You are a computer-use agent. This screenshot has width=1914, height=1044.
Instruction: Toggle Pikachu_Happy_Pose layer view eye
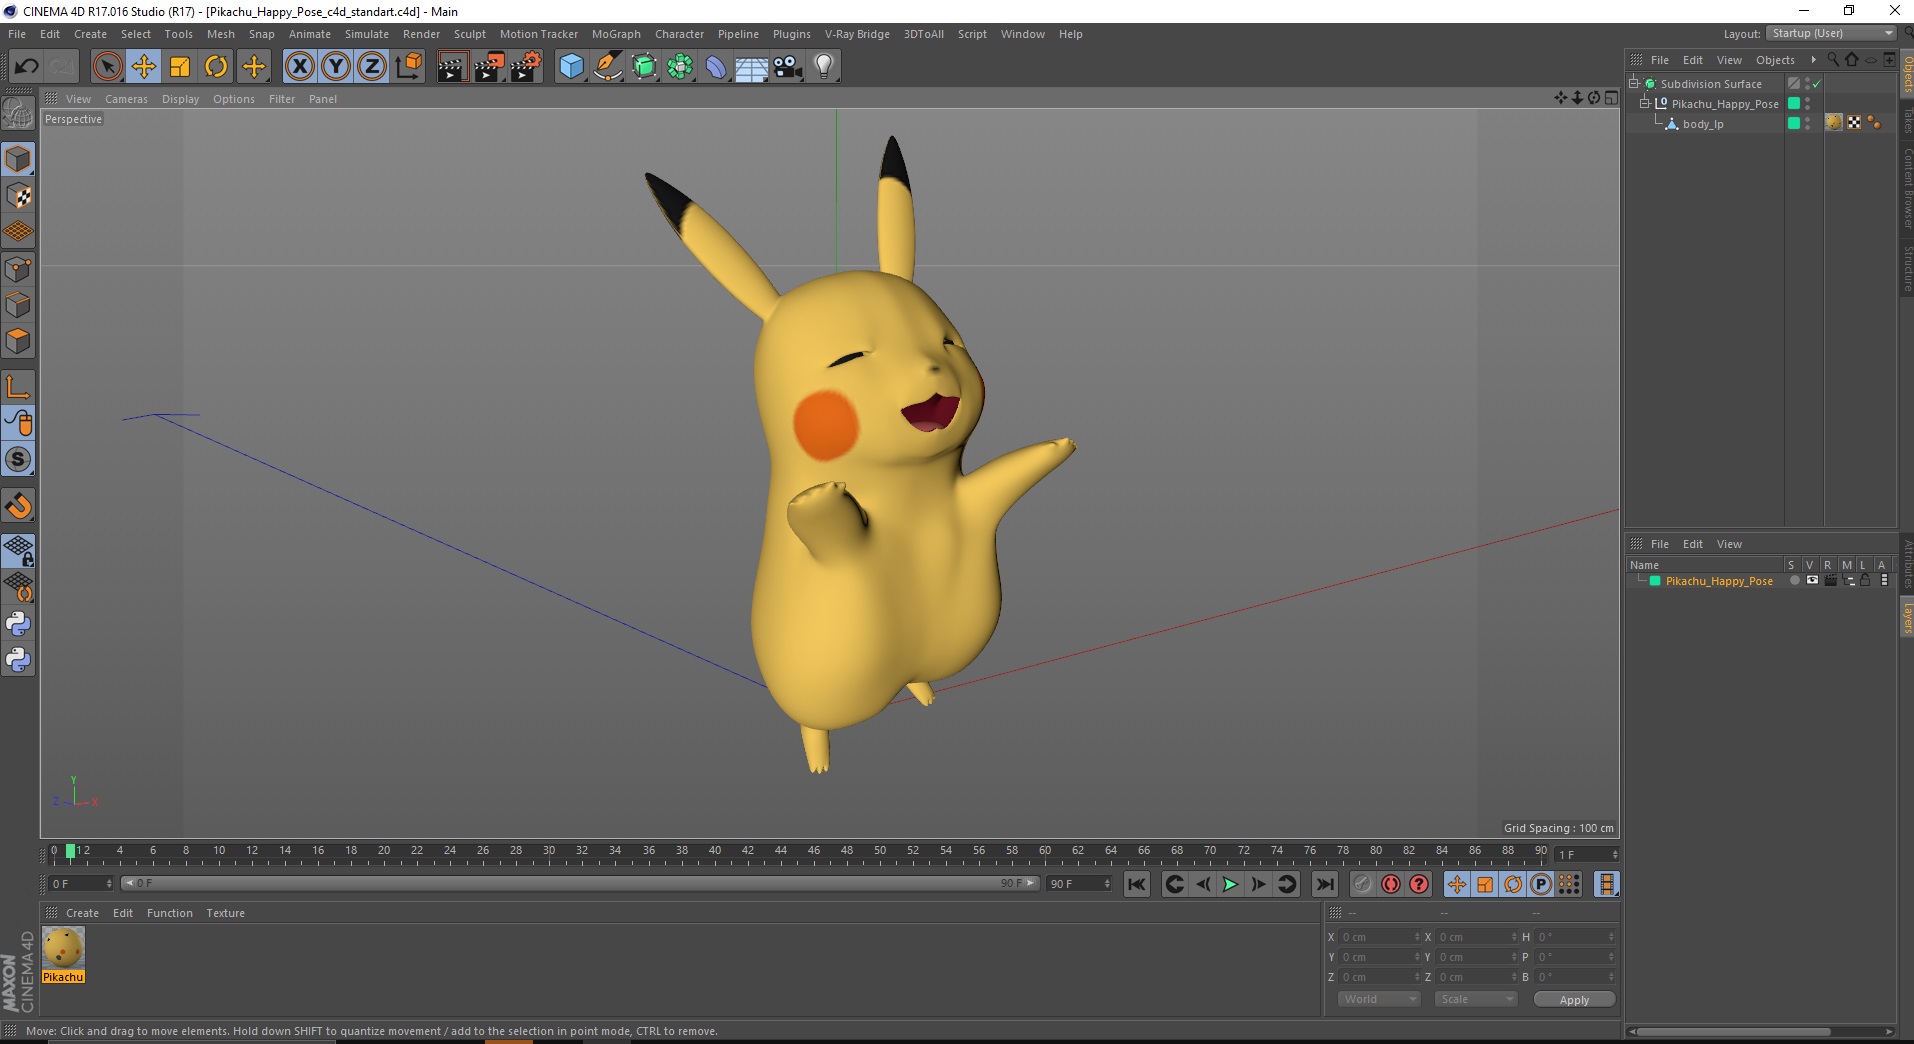tap(1812, 580)
